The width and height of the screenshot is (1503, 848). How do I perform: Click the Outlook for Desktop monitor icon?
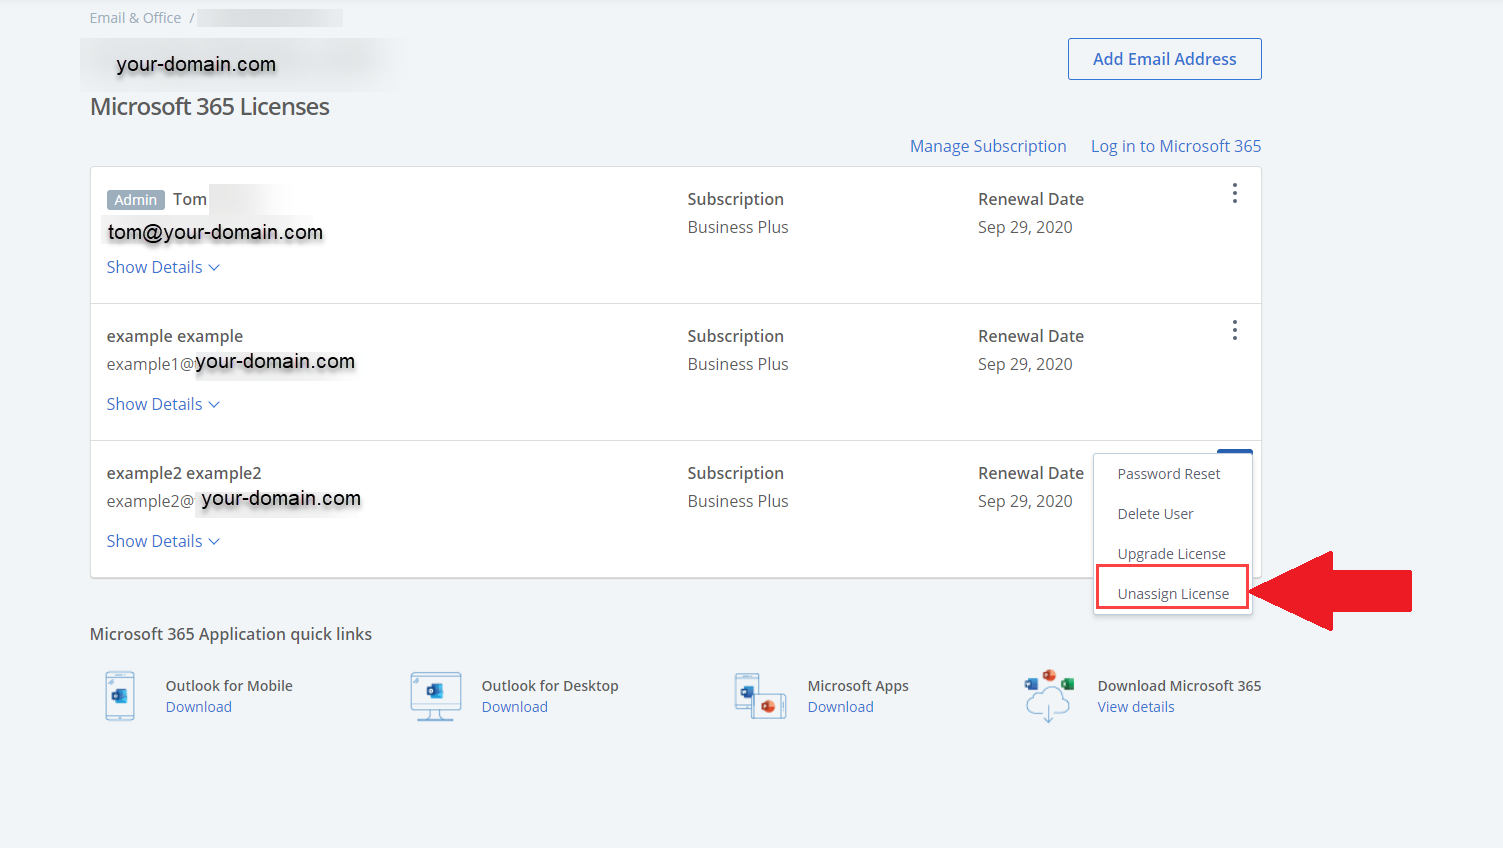pos(436,696)
